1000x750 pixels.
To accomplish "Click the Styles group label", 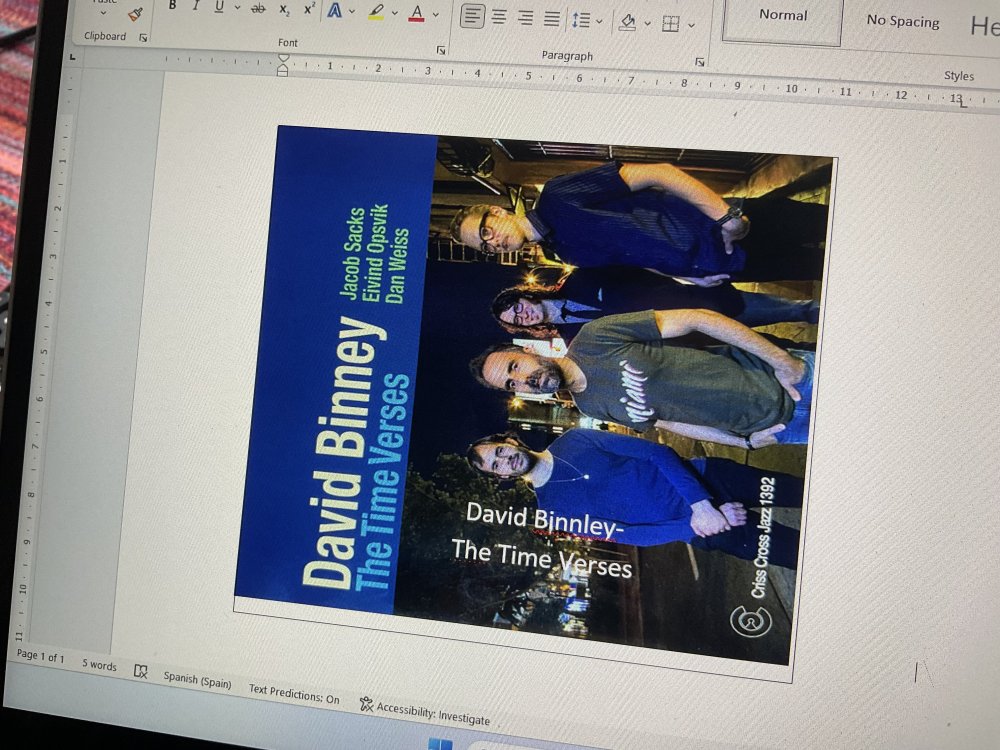I will click(959, 76).
